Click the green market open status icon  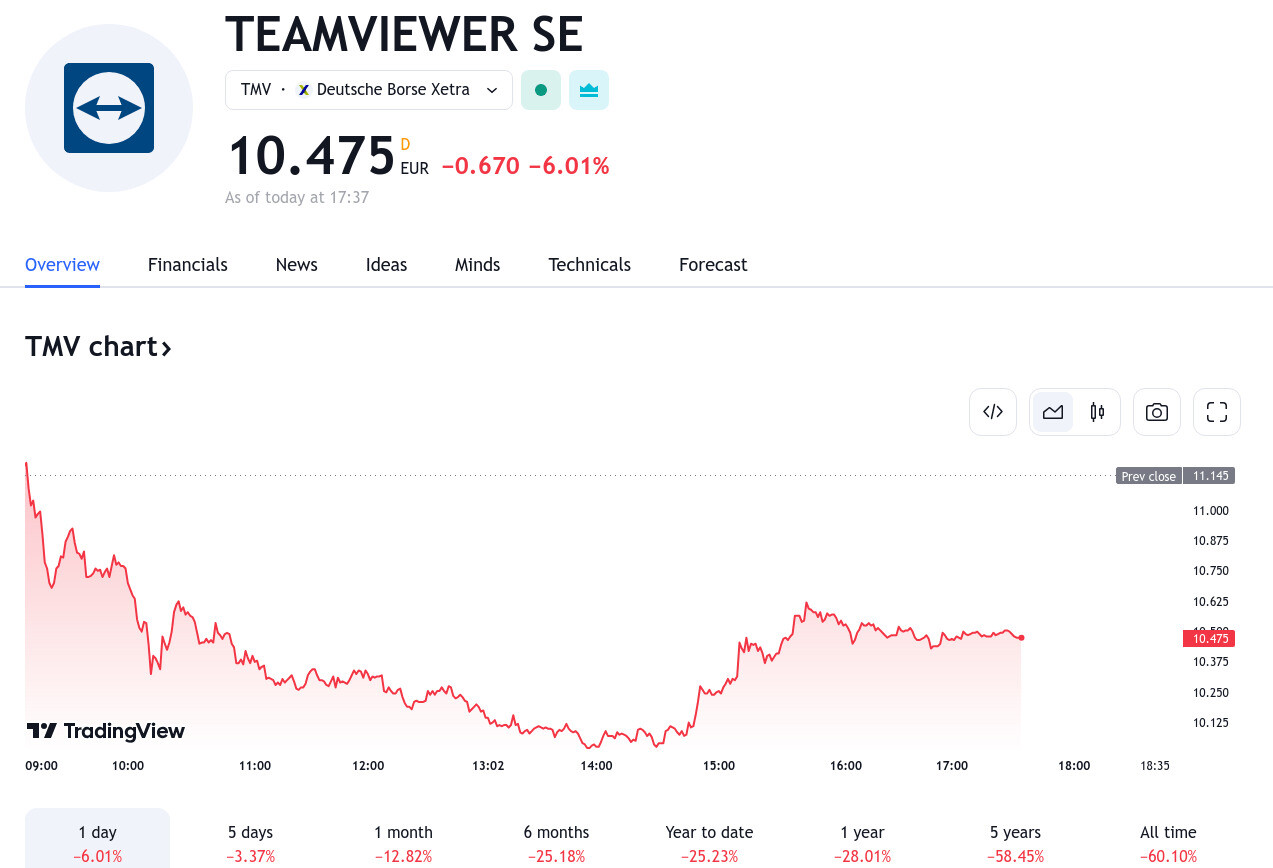click(x=541, y=90)
